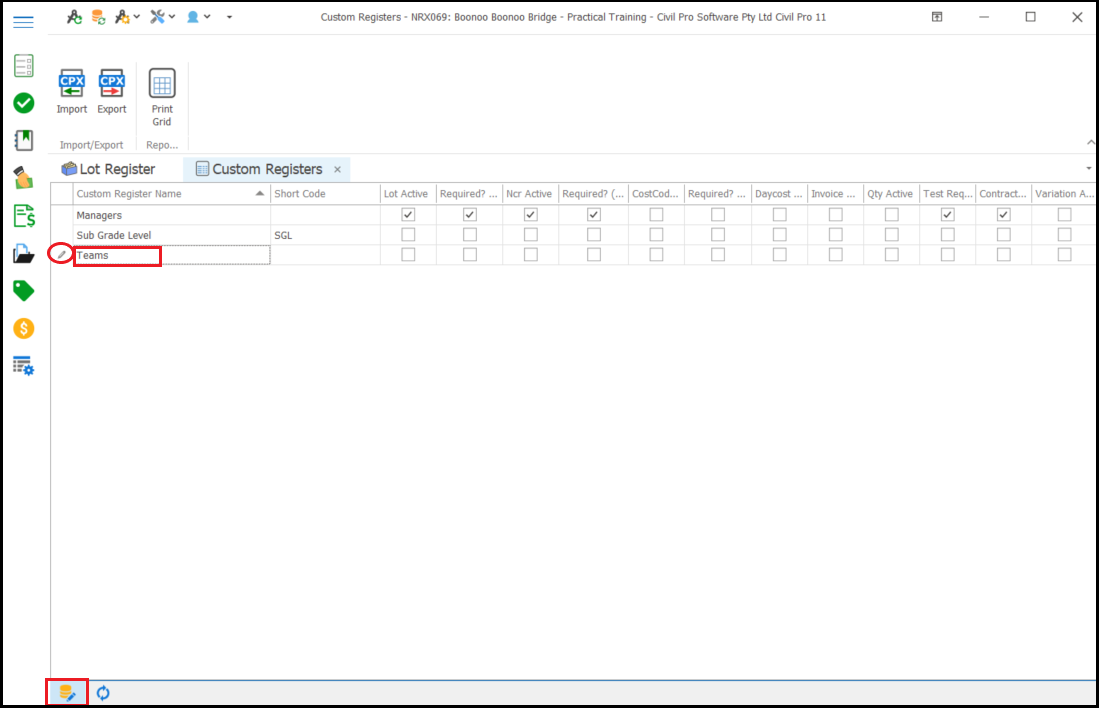This screenshot has height=708, width=1099.
Task: Select the green tag sidebar icon
Action: (23, 290)
